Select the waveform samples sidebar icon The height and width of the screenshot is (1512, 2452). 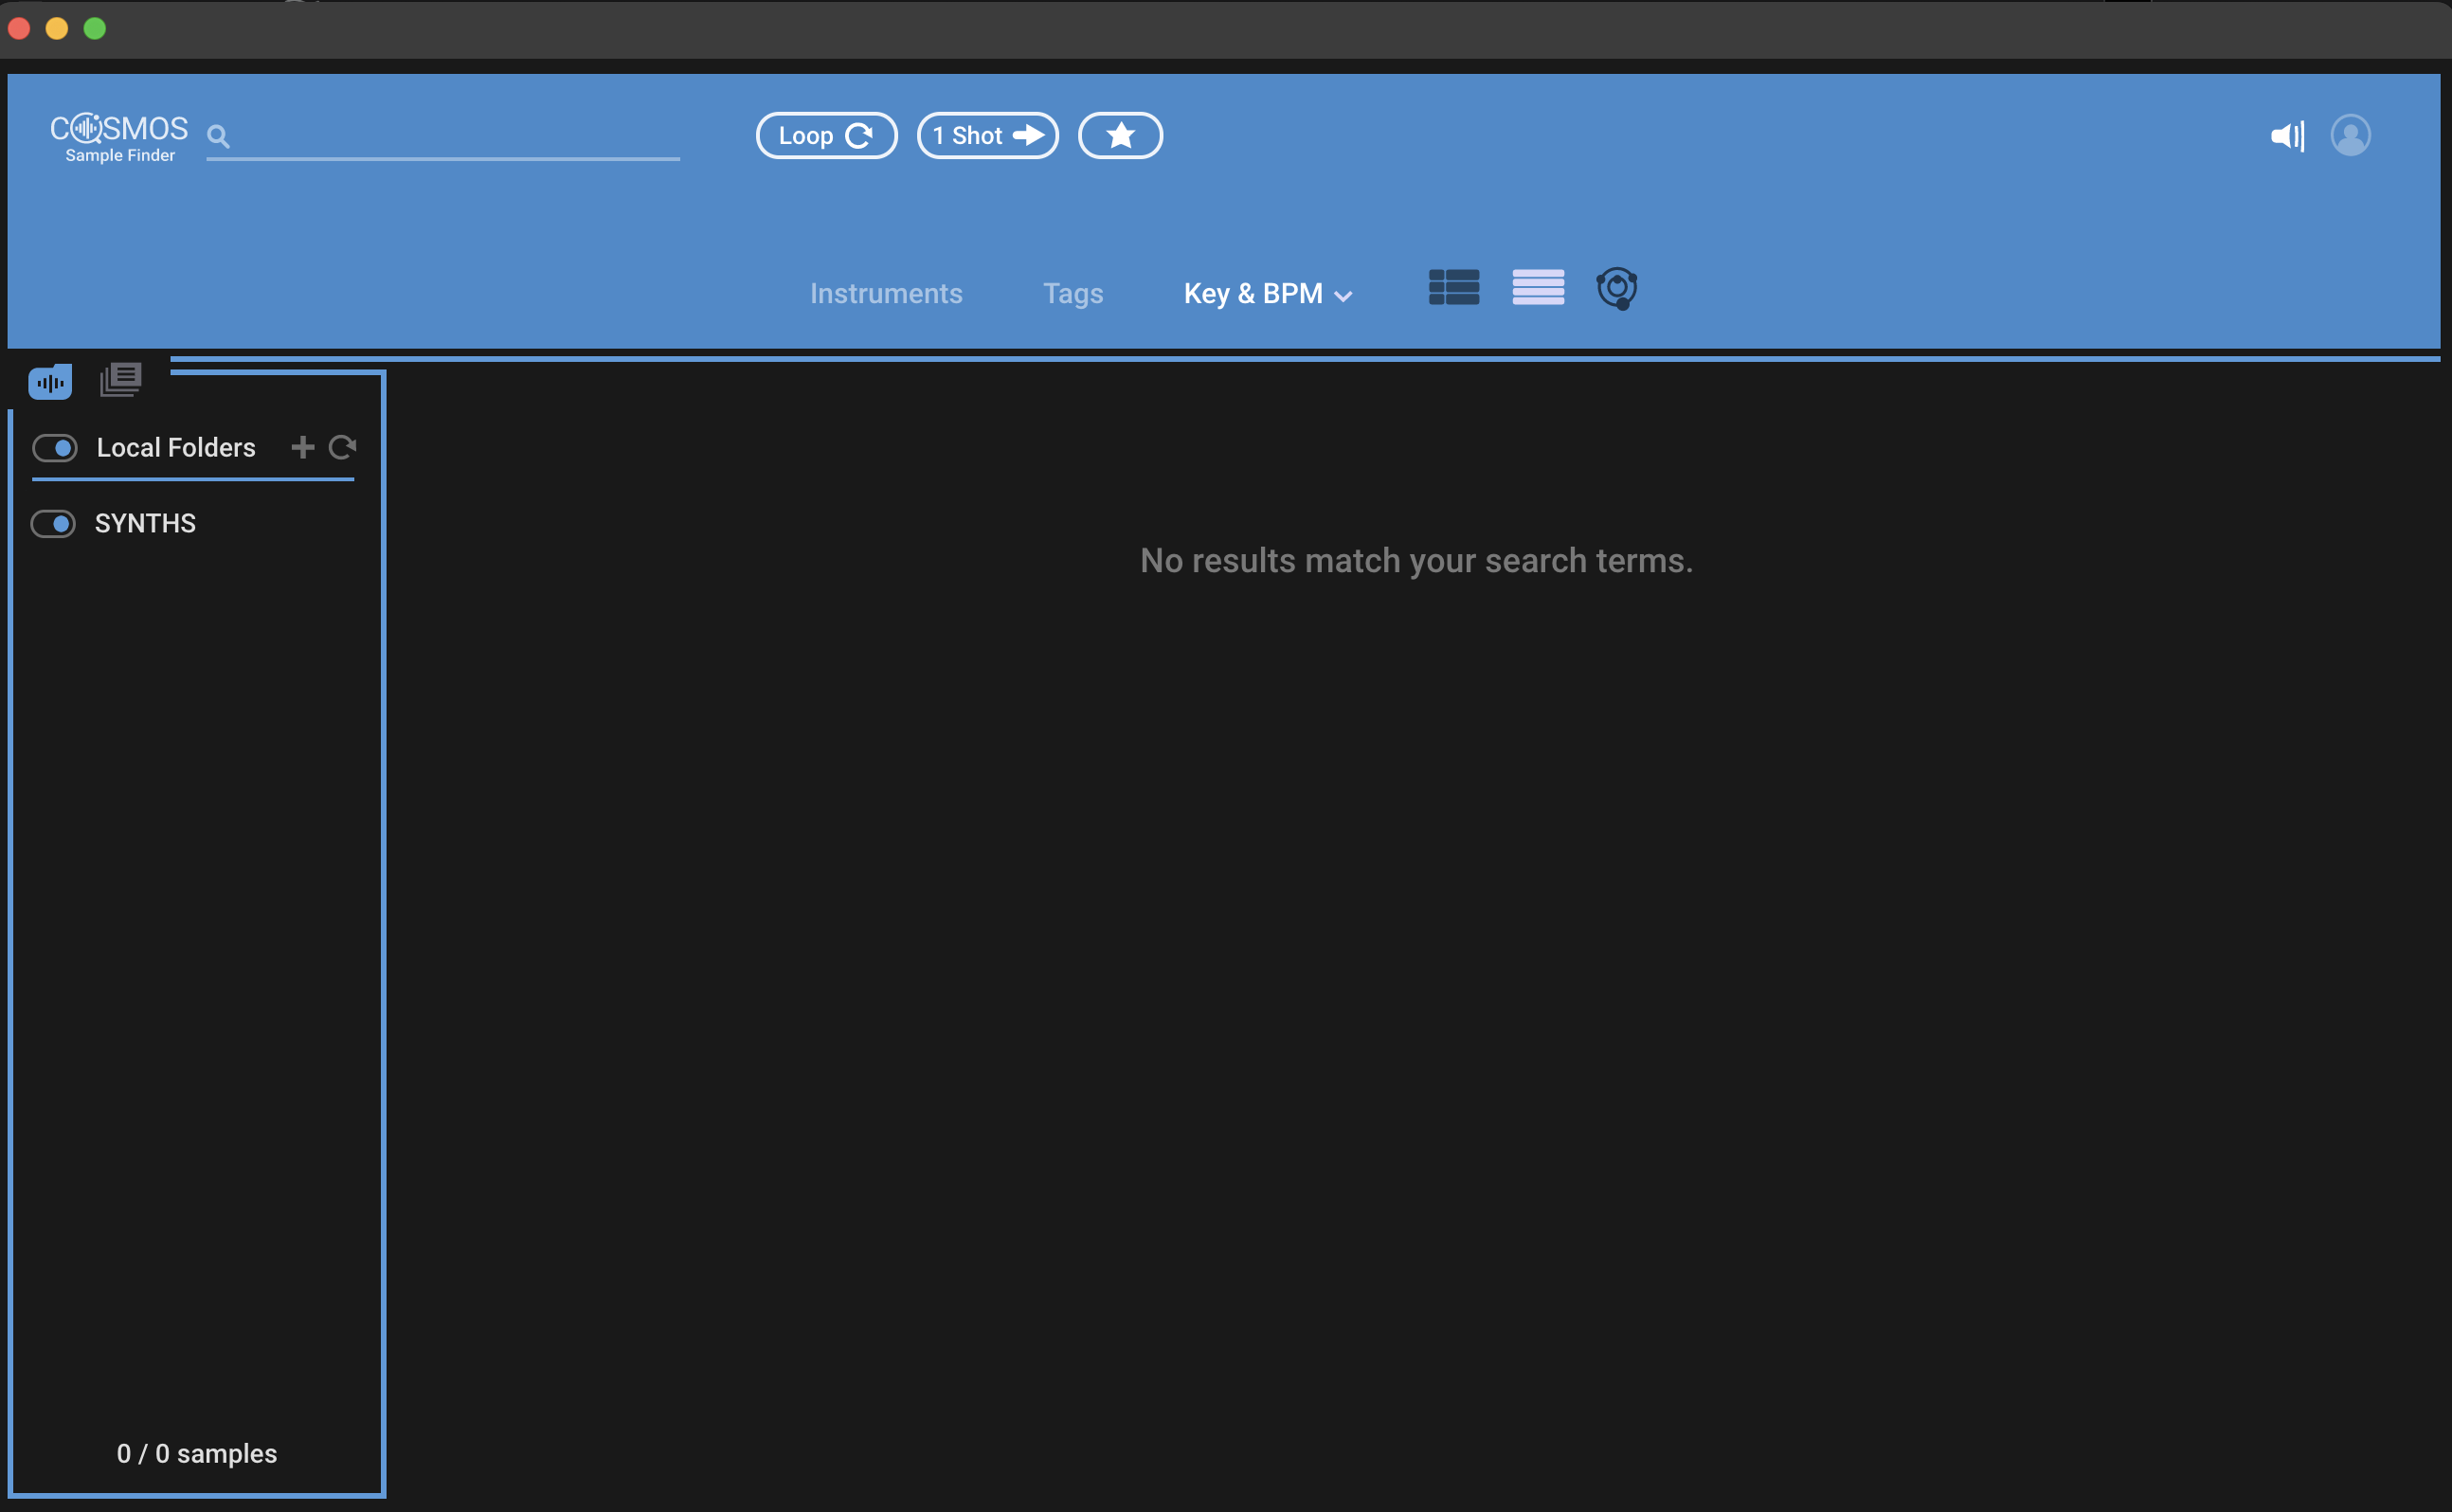click(x=50, y=382)
